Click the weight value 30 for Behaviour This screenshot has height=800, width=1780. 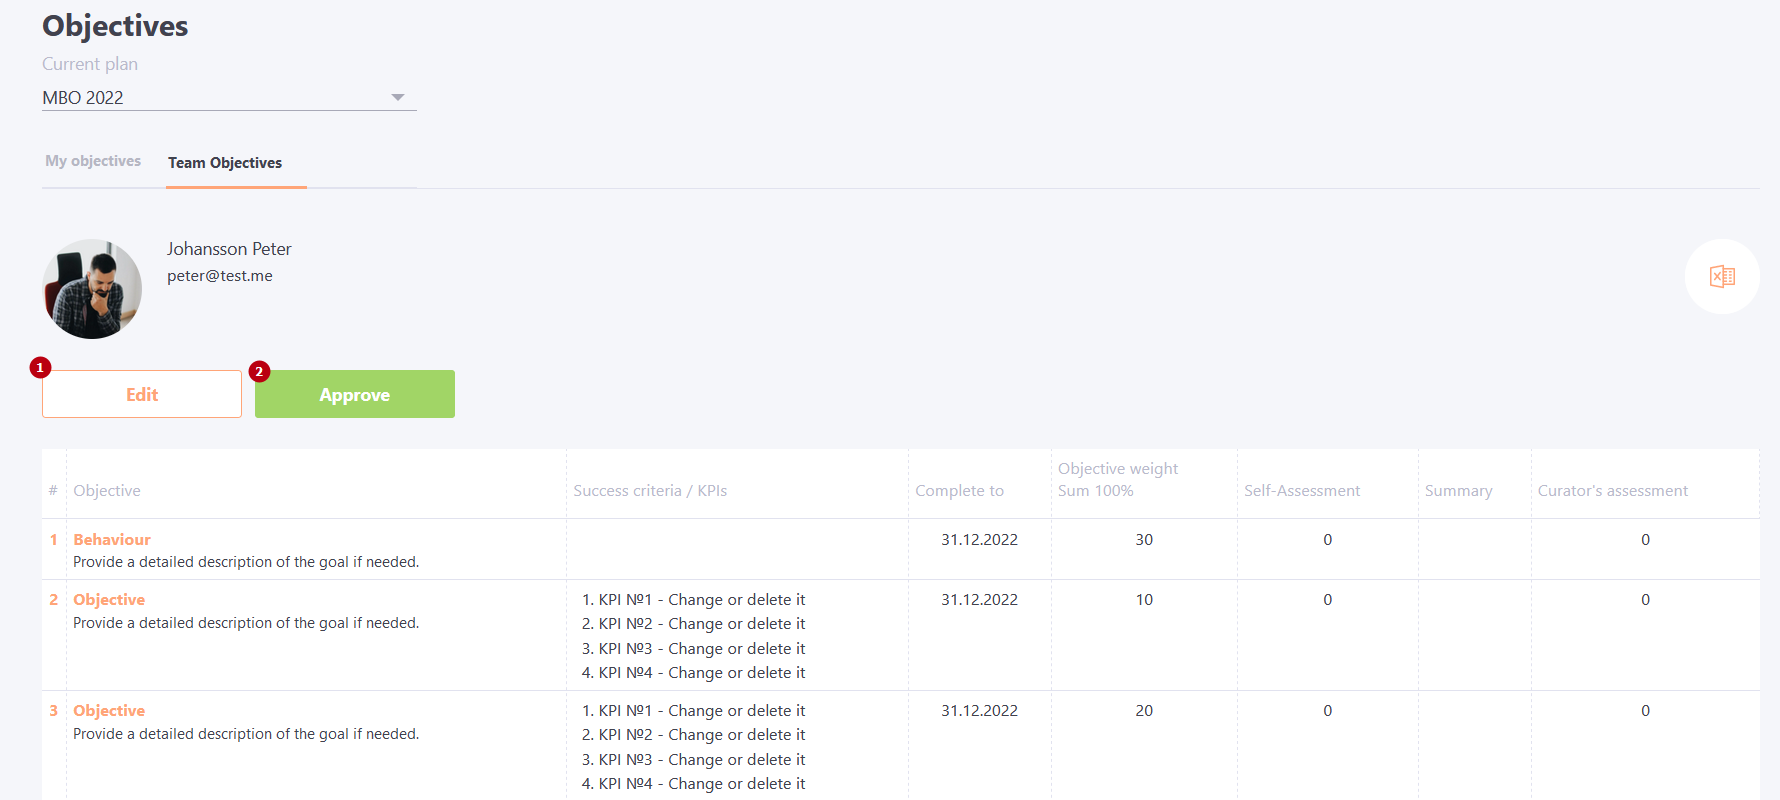coord(1144,539)
